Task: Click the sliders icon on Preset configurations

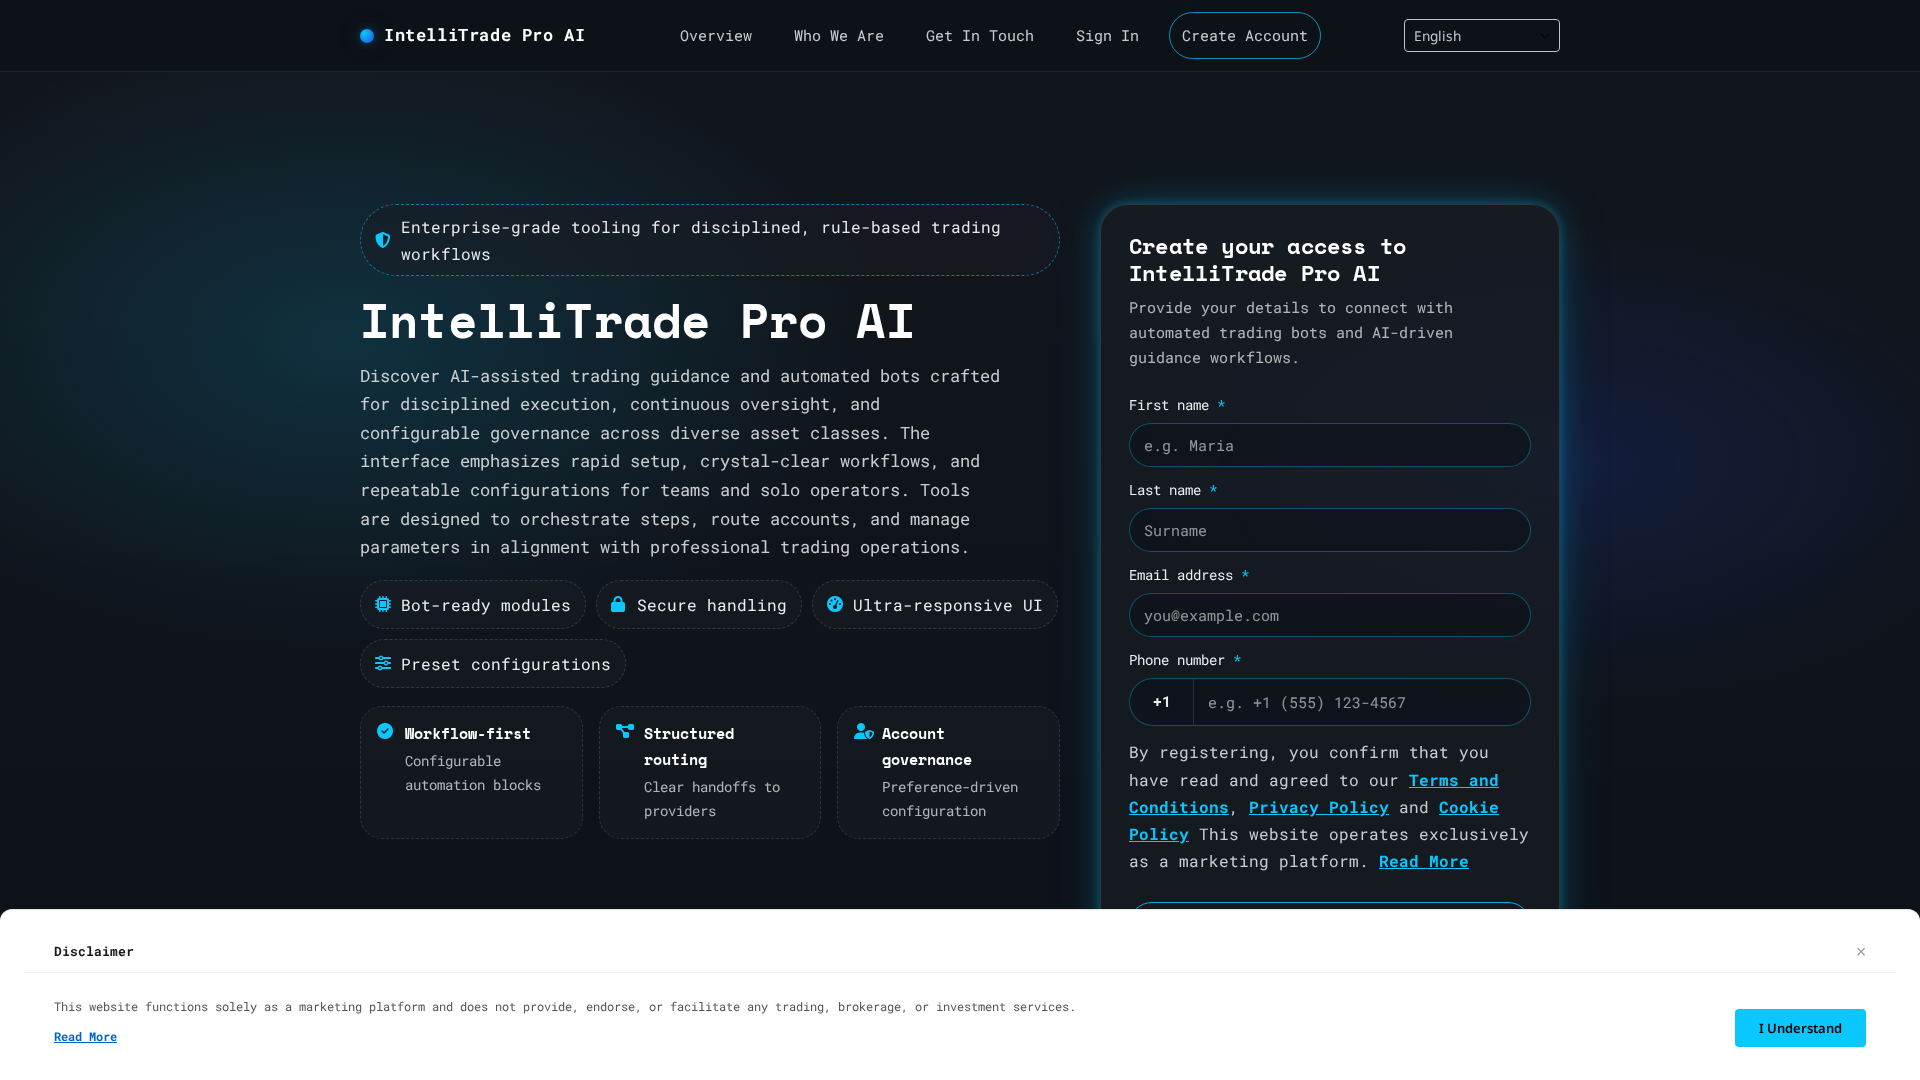Action: point(382,663)
